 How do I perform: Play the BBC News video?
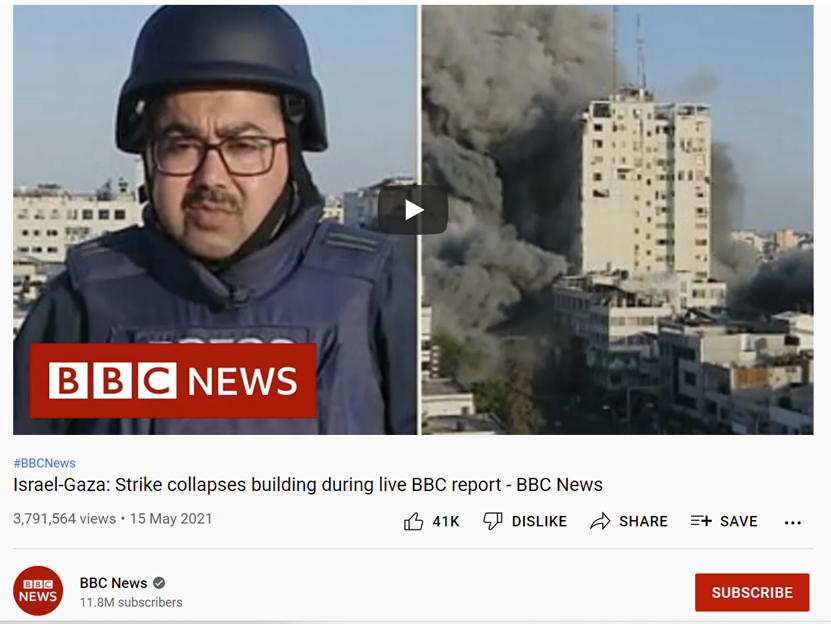click(413, 210)
